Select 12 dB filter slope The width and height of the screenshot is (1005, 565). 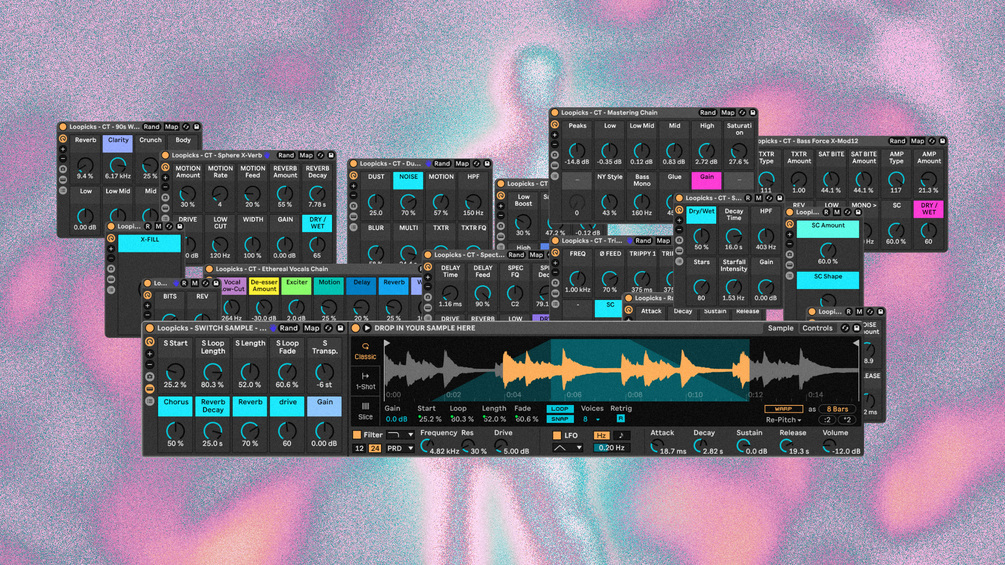coord(360,448)
